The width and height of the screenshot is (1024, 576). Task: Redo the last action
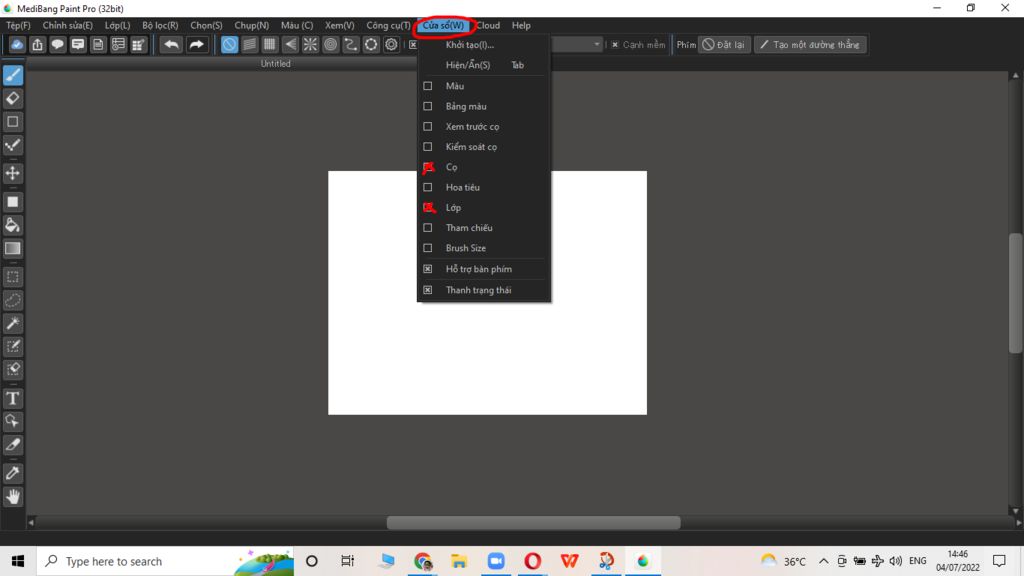[196, 44]
